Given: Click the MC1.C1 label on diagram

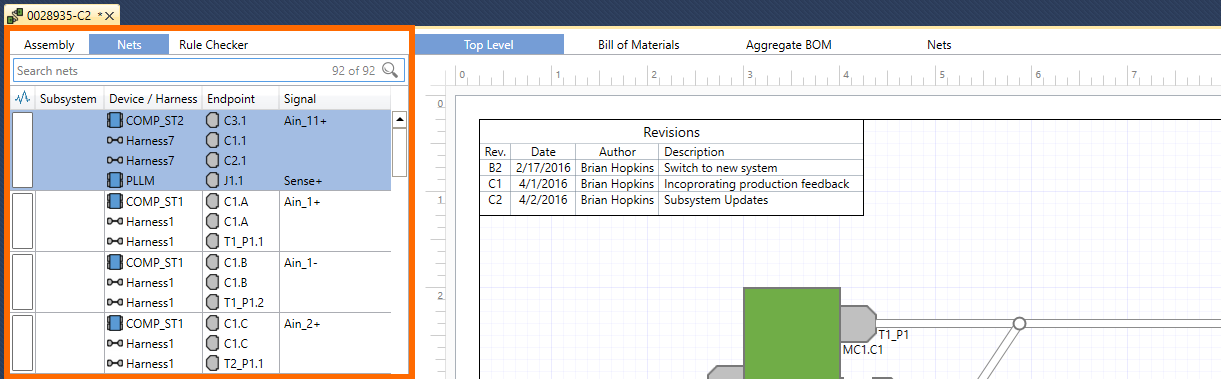Looking at the screenshot, I should point(863,350).
